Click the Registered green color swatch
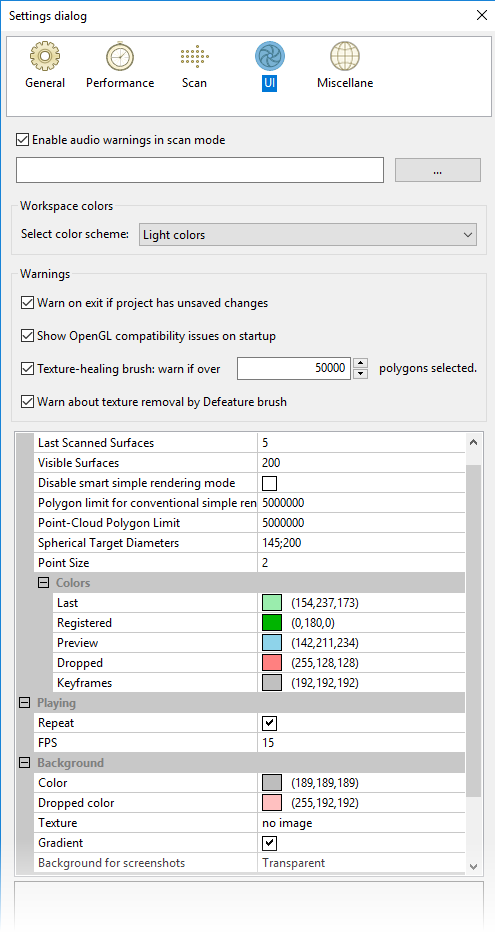This screenshot has width=495, height=932. [x=272, y=623]
